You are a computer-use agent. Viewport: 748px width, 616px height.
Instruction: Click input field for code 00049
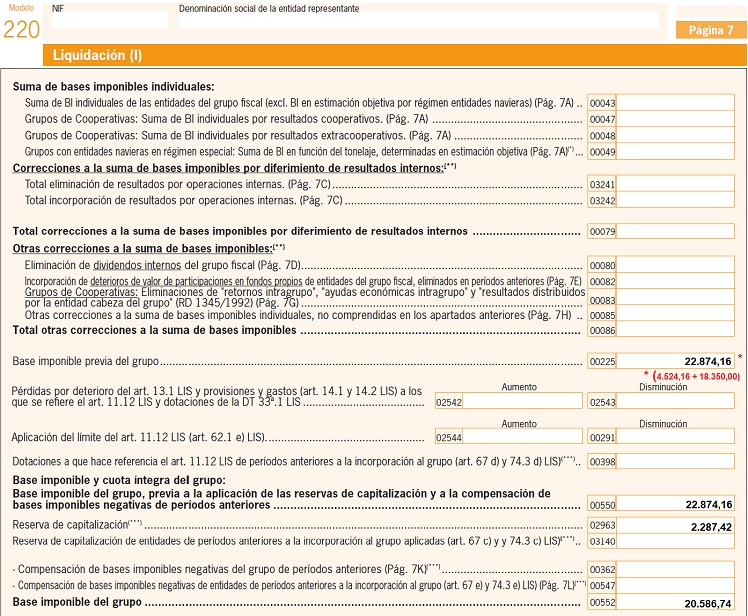point(675,151)
